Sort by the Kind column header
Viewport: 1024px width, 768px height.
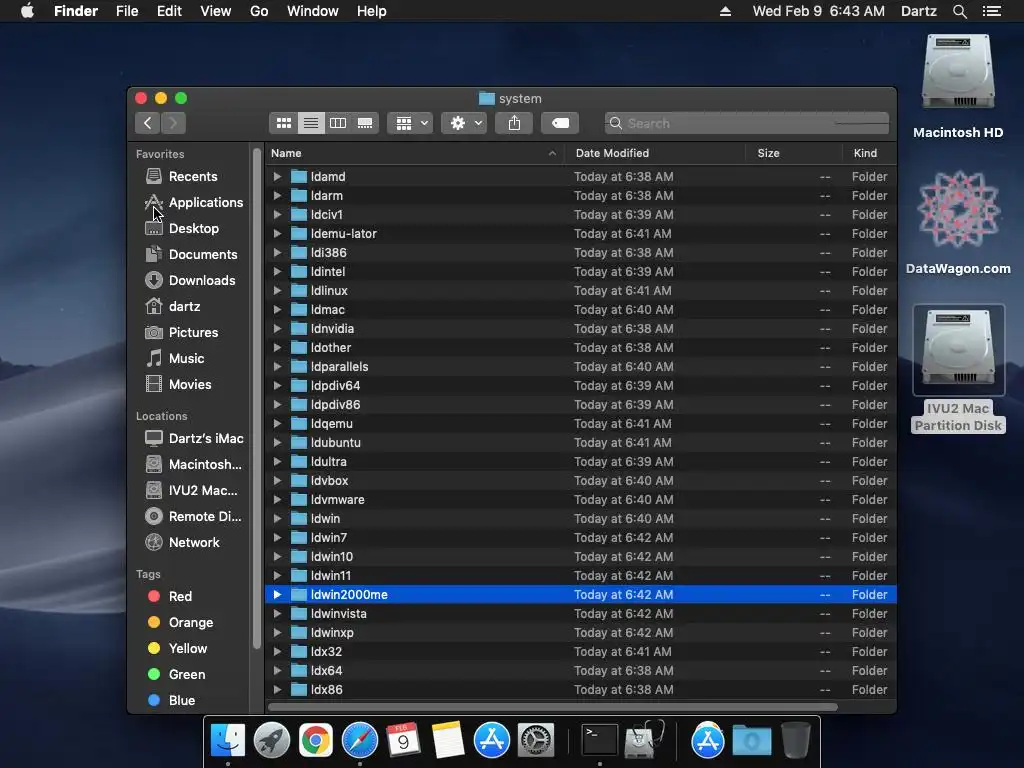tap(869, 153)
